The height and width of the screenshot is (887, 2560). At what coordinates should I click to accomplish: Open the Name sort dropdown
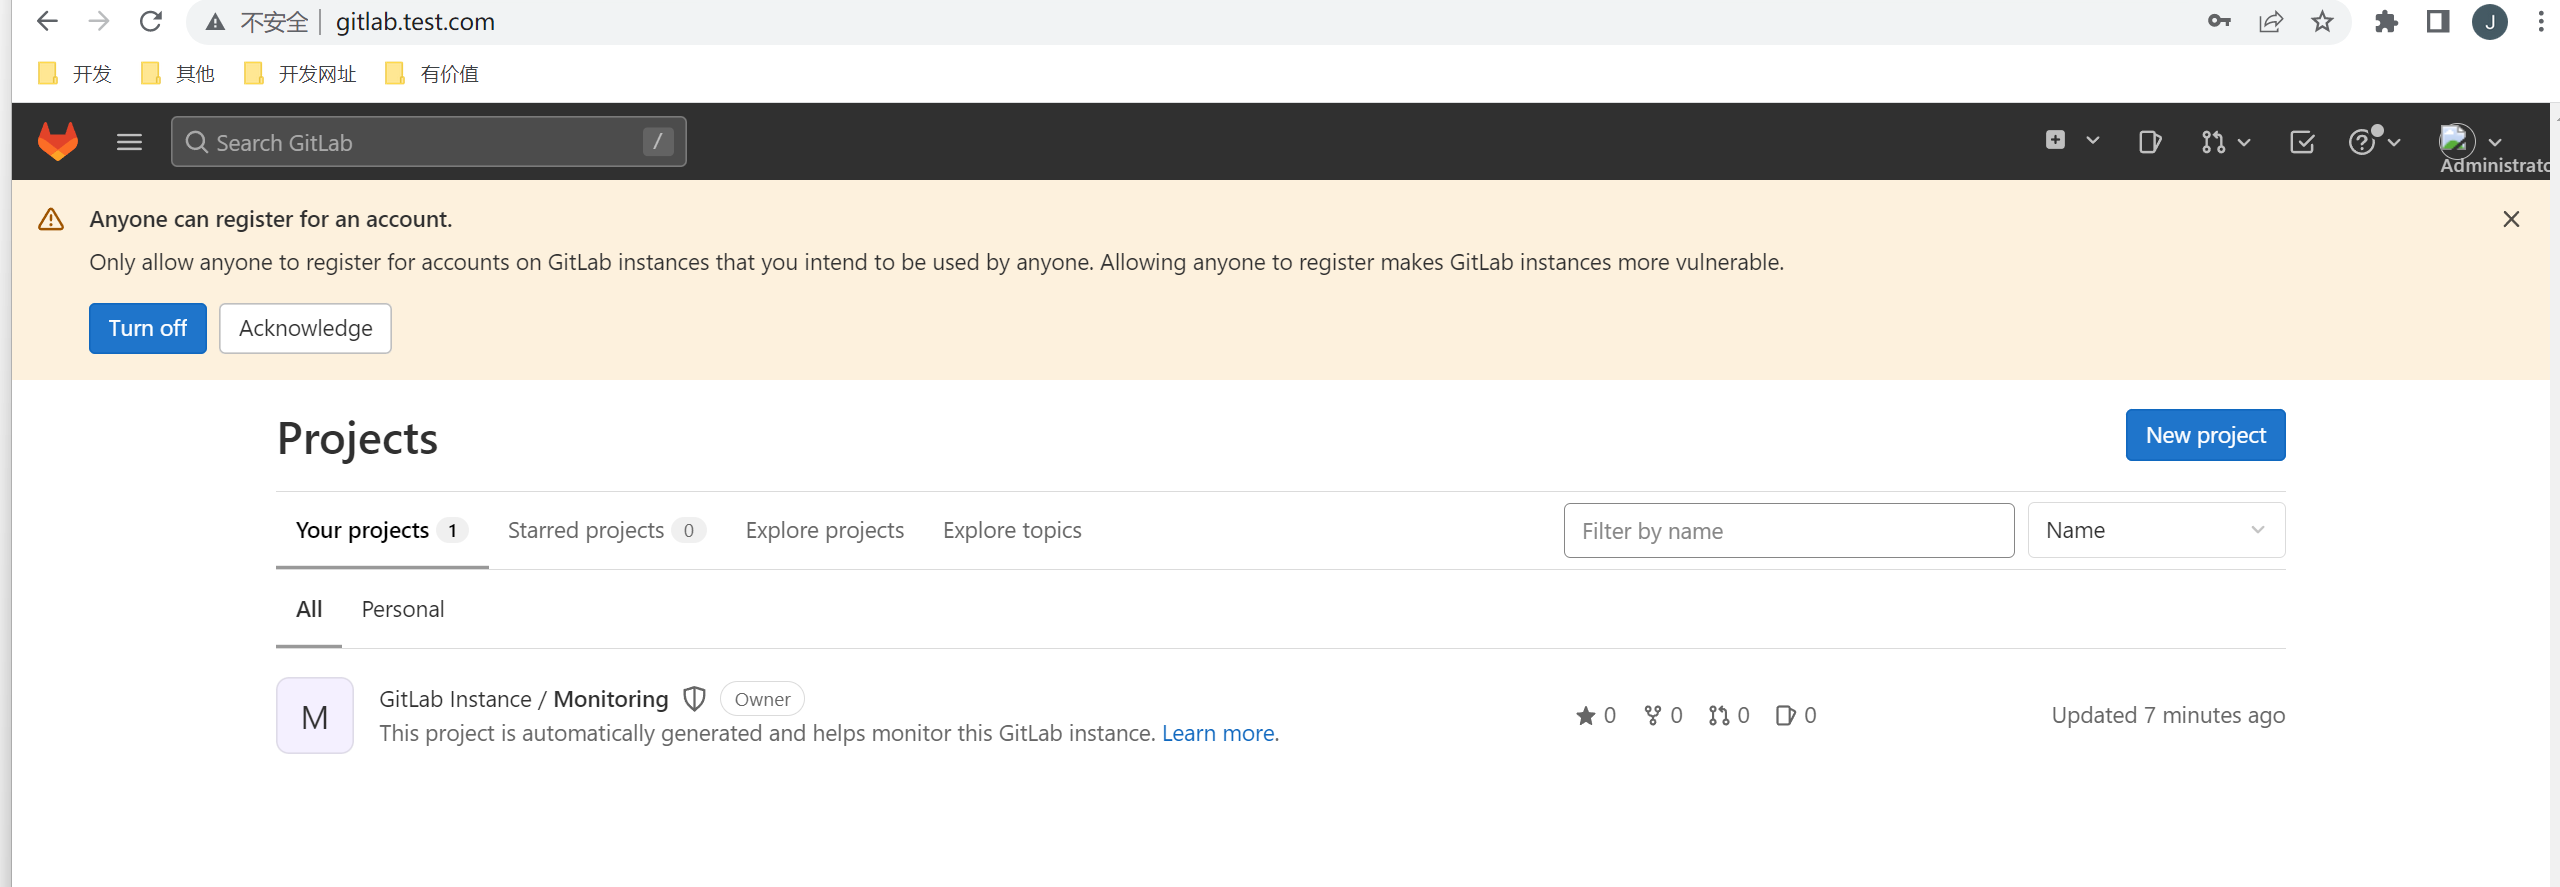point(2156,530)
